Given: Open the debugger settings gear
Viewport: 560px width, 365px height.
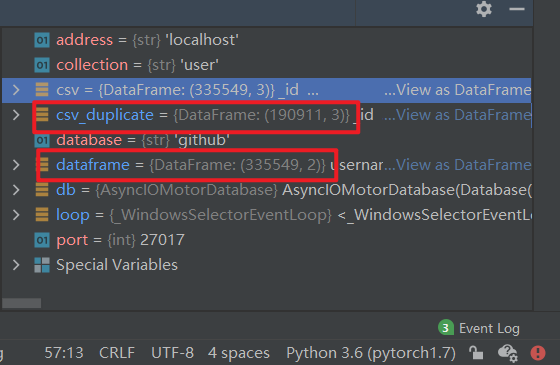Looking at the screenshot, I should [484, 9].
